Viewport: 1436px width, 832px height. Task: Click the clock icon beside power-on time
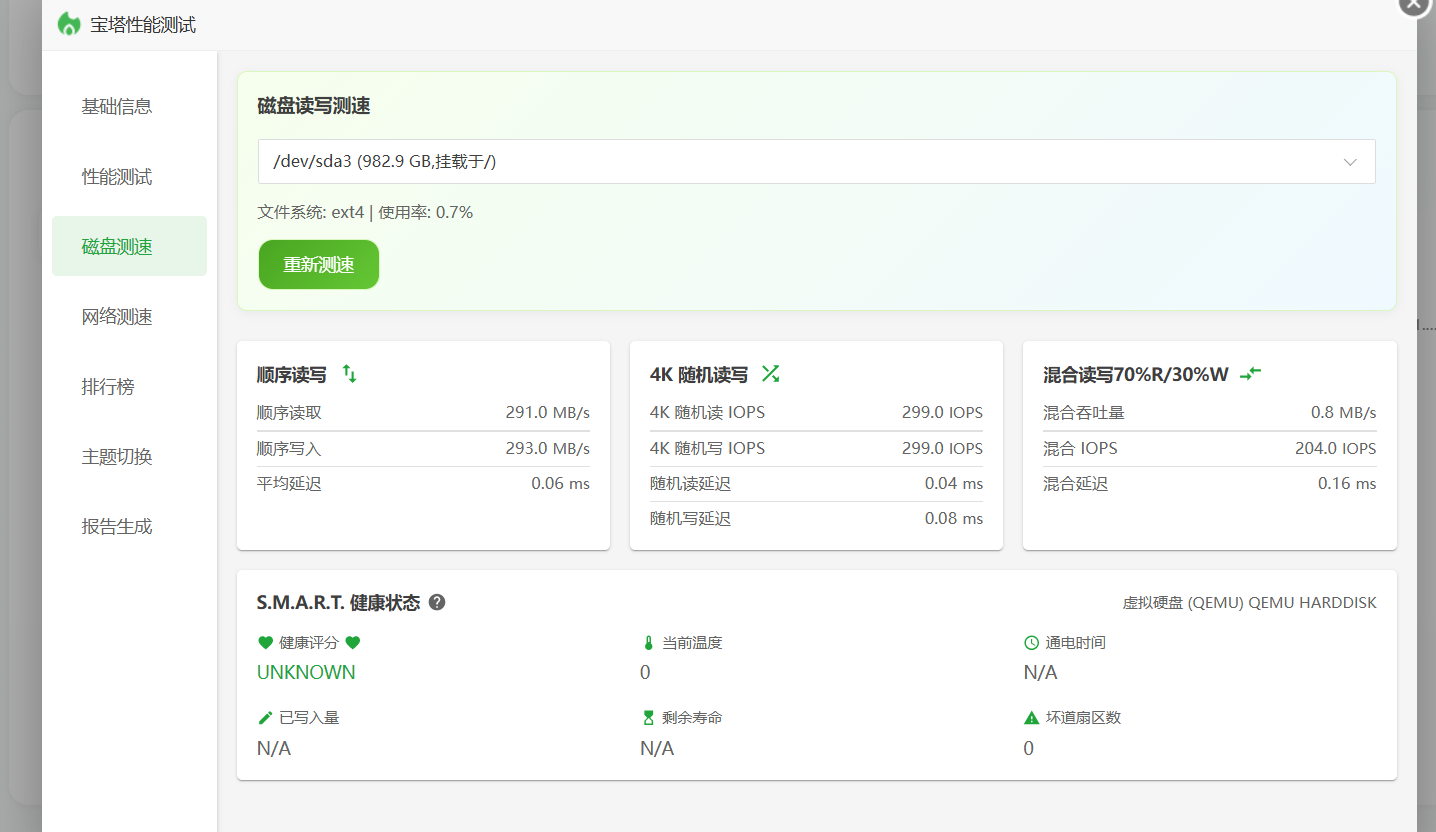tap(1031, 643)
